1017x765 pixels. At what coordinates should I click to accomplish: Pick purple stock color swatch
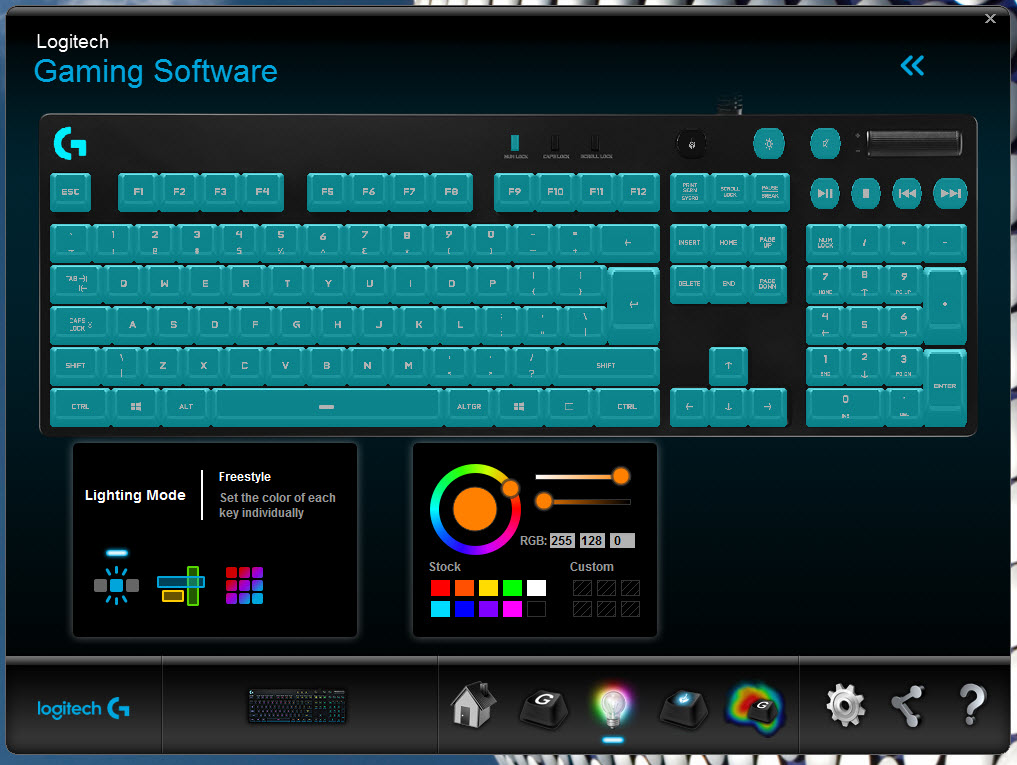click(x=488, y=609)
